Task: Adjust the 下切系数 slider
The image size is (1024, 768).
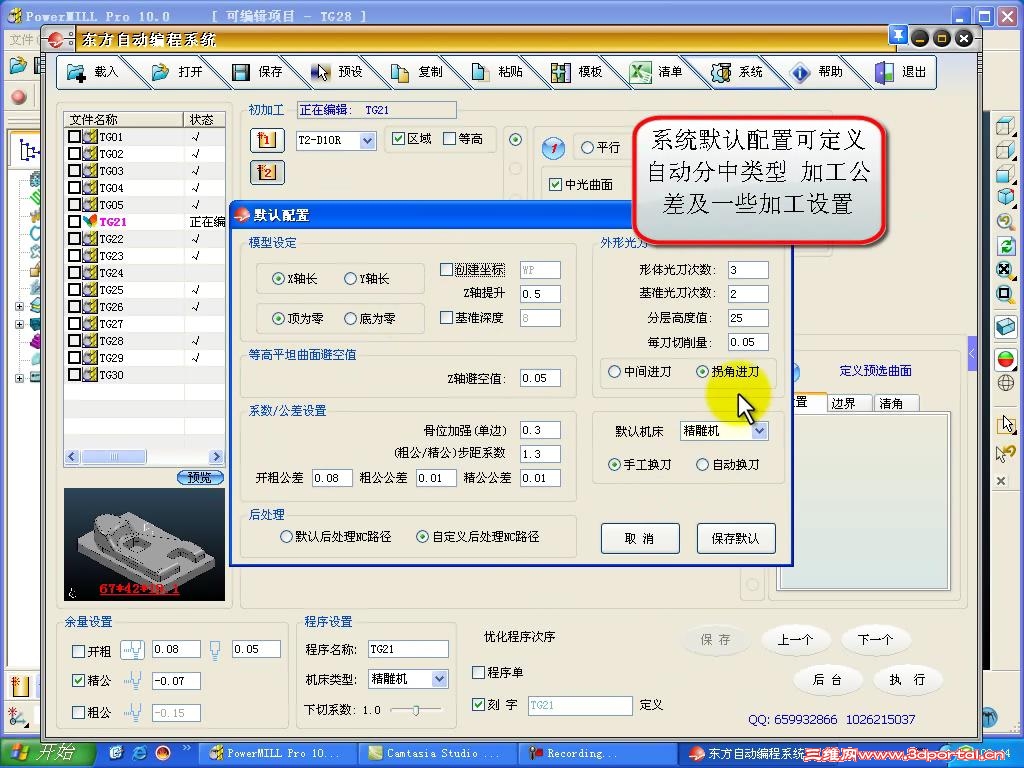Action: pyautogui.click(x=415, y=710)
